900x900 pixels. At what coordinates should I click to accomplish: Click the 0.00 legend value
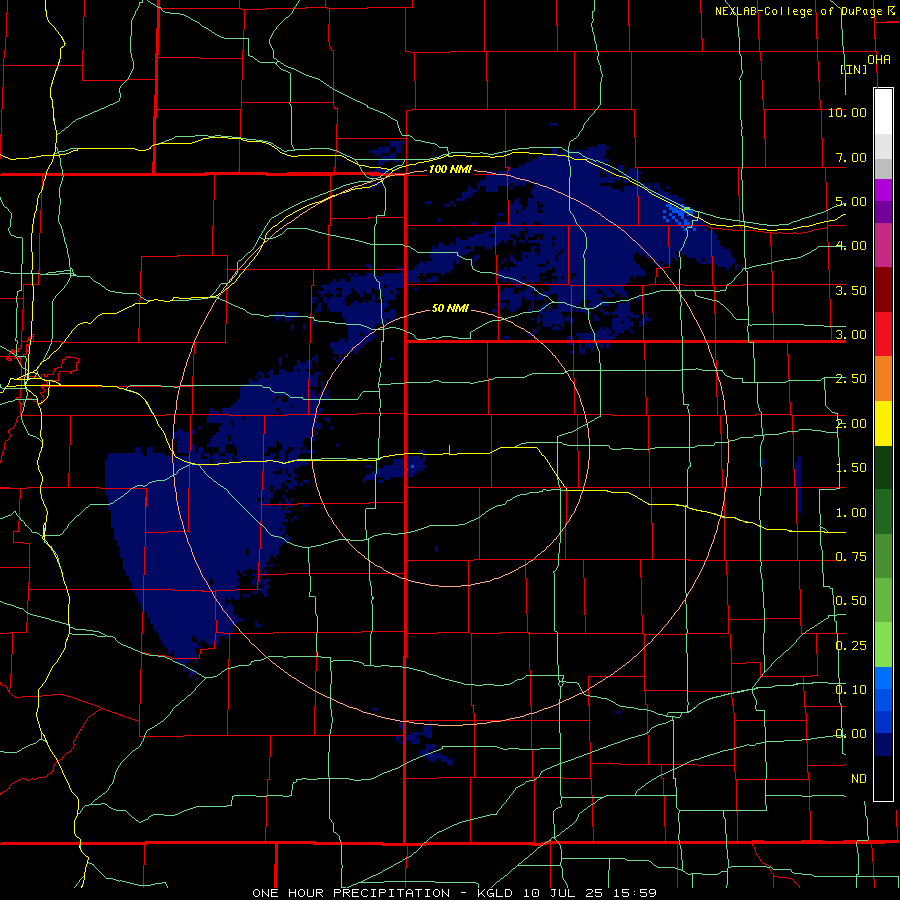[851, 734]
